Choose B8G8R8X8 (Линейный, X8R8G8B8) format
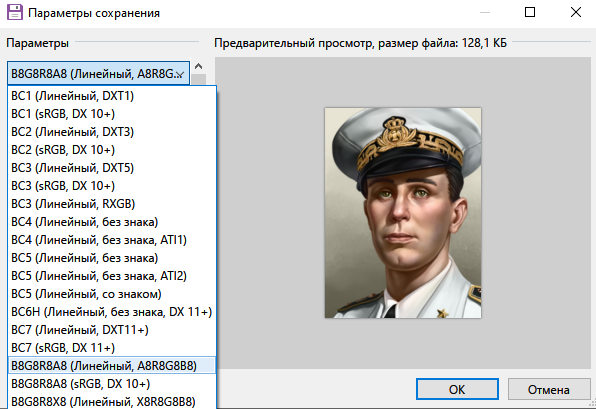 point(112,401)
